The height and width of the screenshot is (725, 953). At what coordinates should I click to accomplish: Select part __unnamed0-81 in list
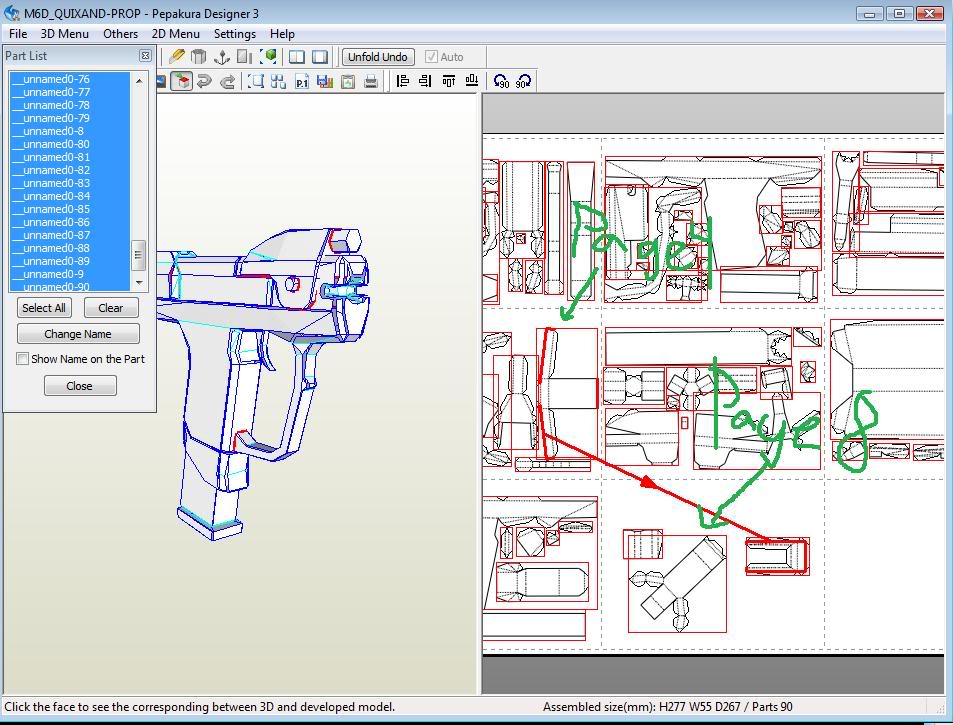click(70, 157)
